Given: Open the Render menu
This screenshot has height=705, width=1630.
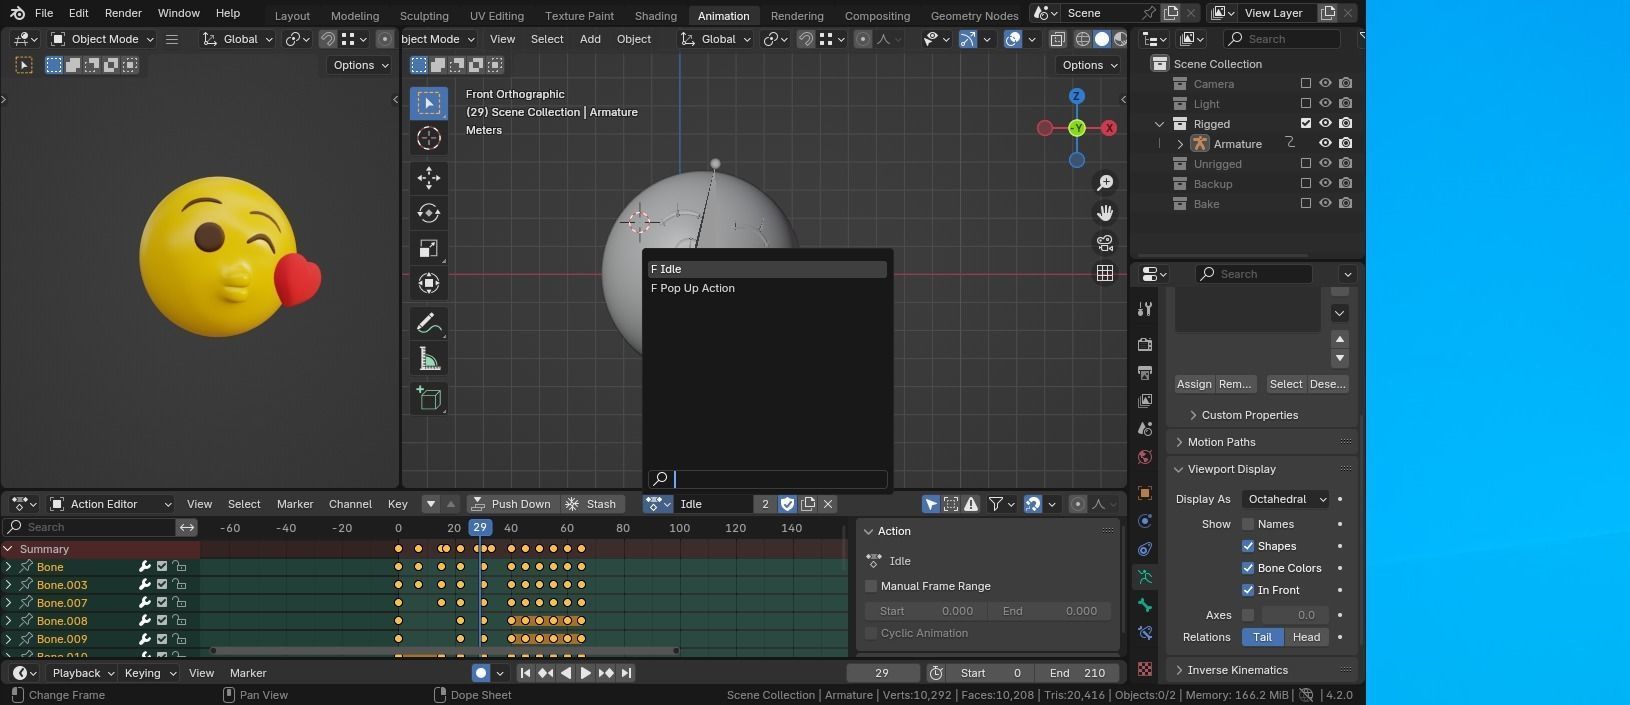Looking at the screenshot, I should coord(123,13).
